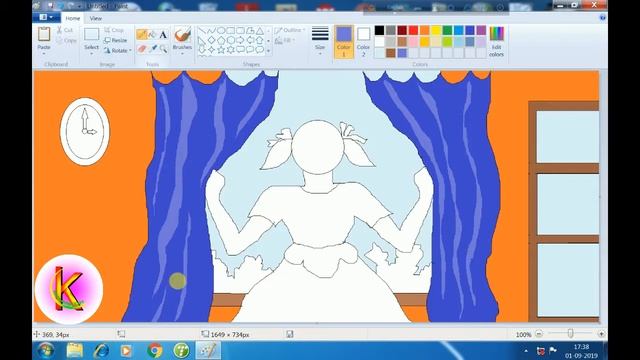Pick the purple color swatch
Screen dimensions: 640x360
click(481, 30)
